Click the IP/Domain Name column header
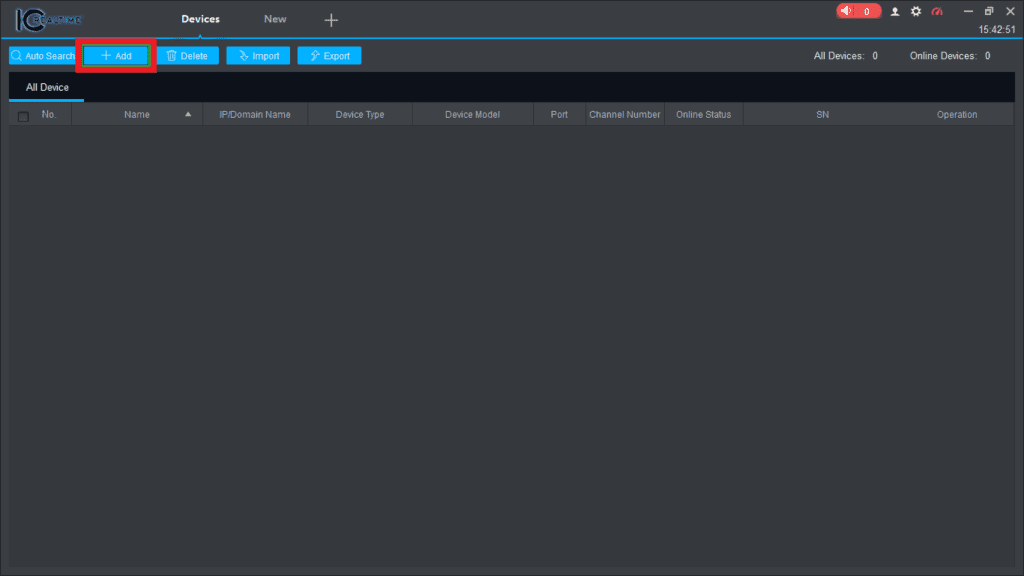The height and width of the screenshot is (576, 1024). (254, 115)
